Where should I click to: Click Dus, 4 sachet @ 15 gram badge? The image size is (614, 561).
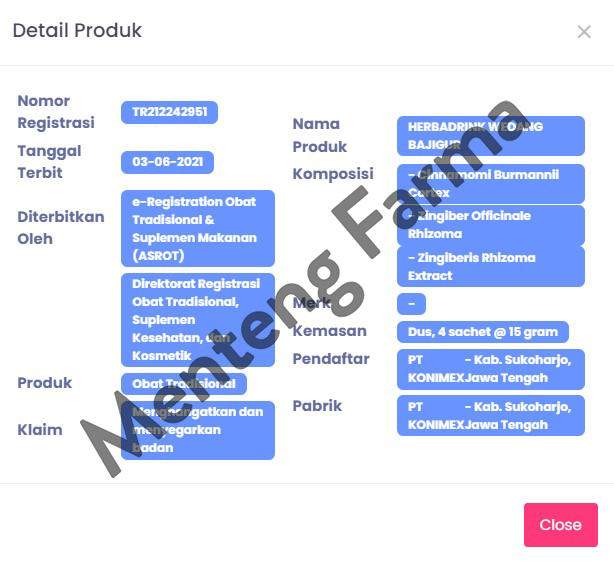483,331
